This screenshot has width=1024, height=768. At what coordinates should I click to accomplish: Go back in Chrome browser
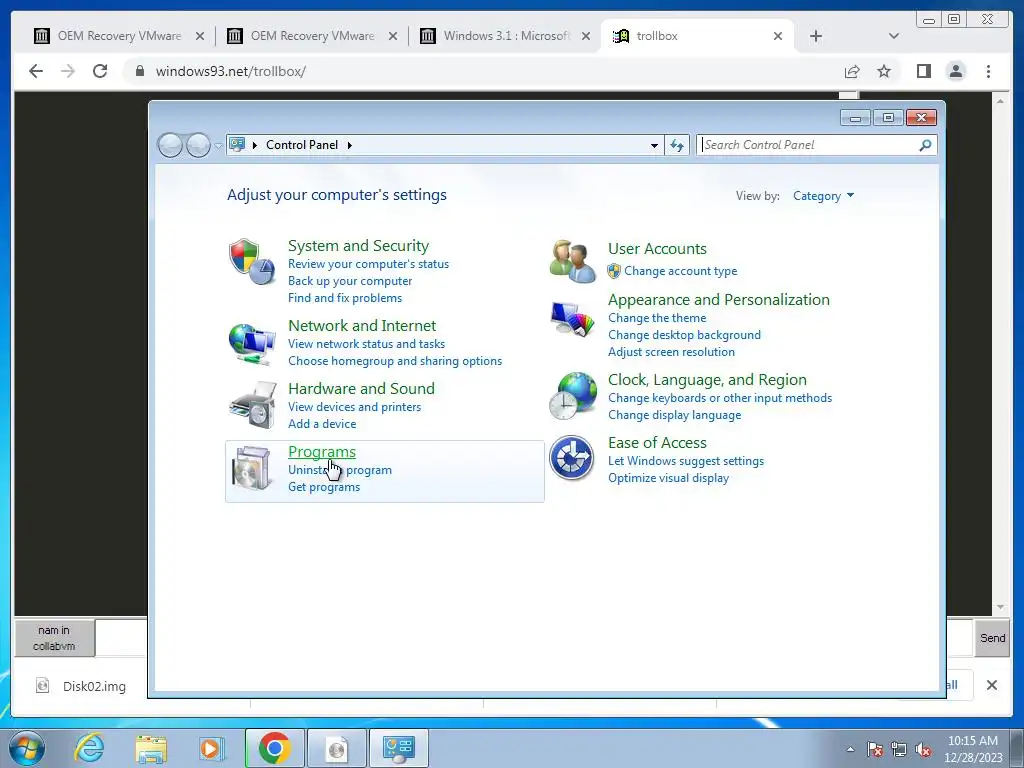click(x=36, y=71)
